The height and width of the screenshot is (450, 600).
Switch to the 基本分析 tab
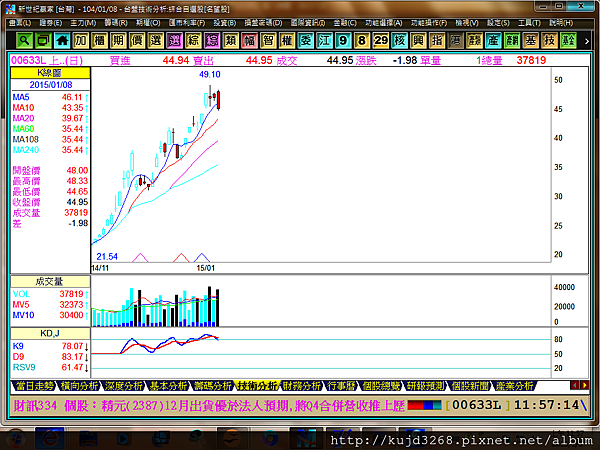pos(168,386)
